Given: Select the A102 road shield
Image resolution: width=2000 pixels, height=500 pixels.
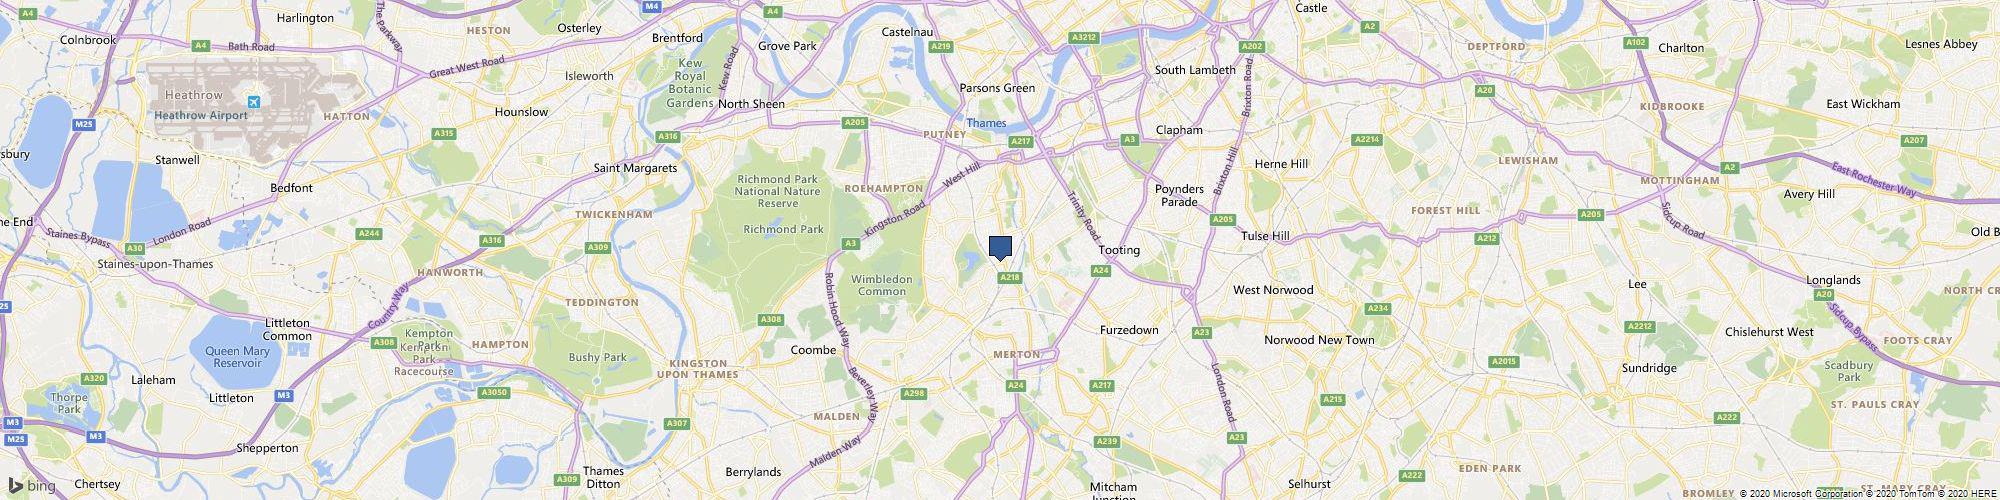Looking at the screenshot, I should (x=1636, y=42).
